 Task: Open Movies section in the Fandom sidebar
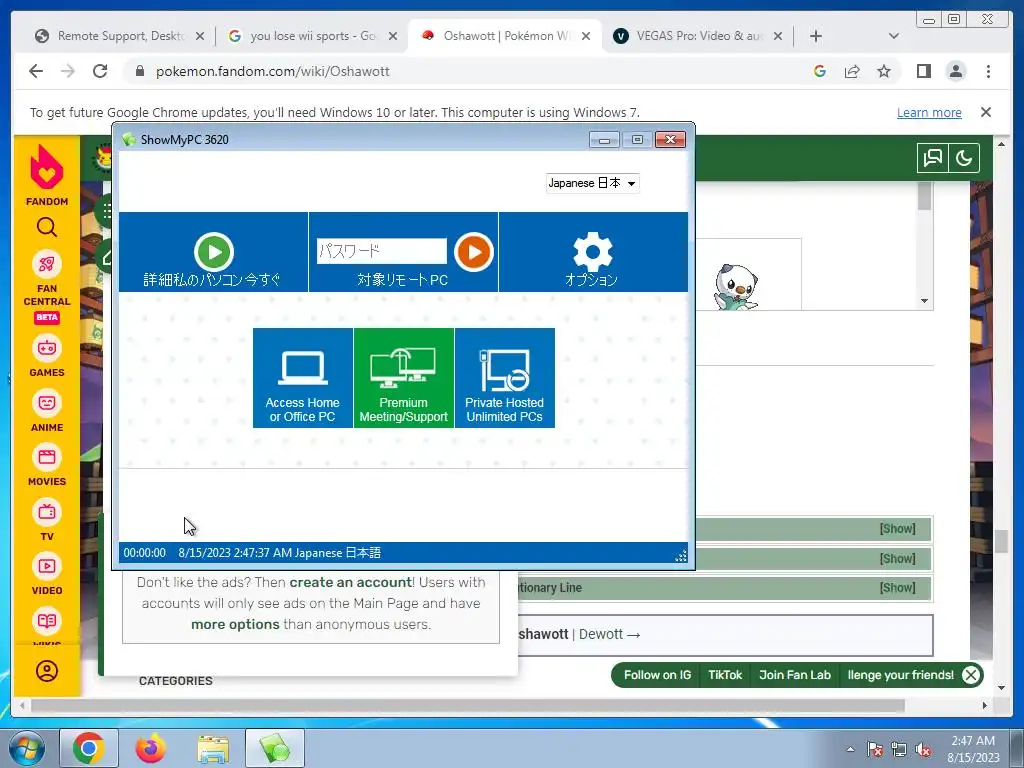pyautogui.click(x=47, y=466)
